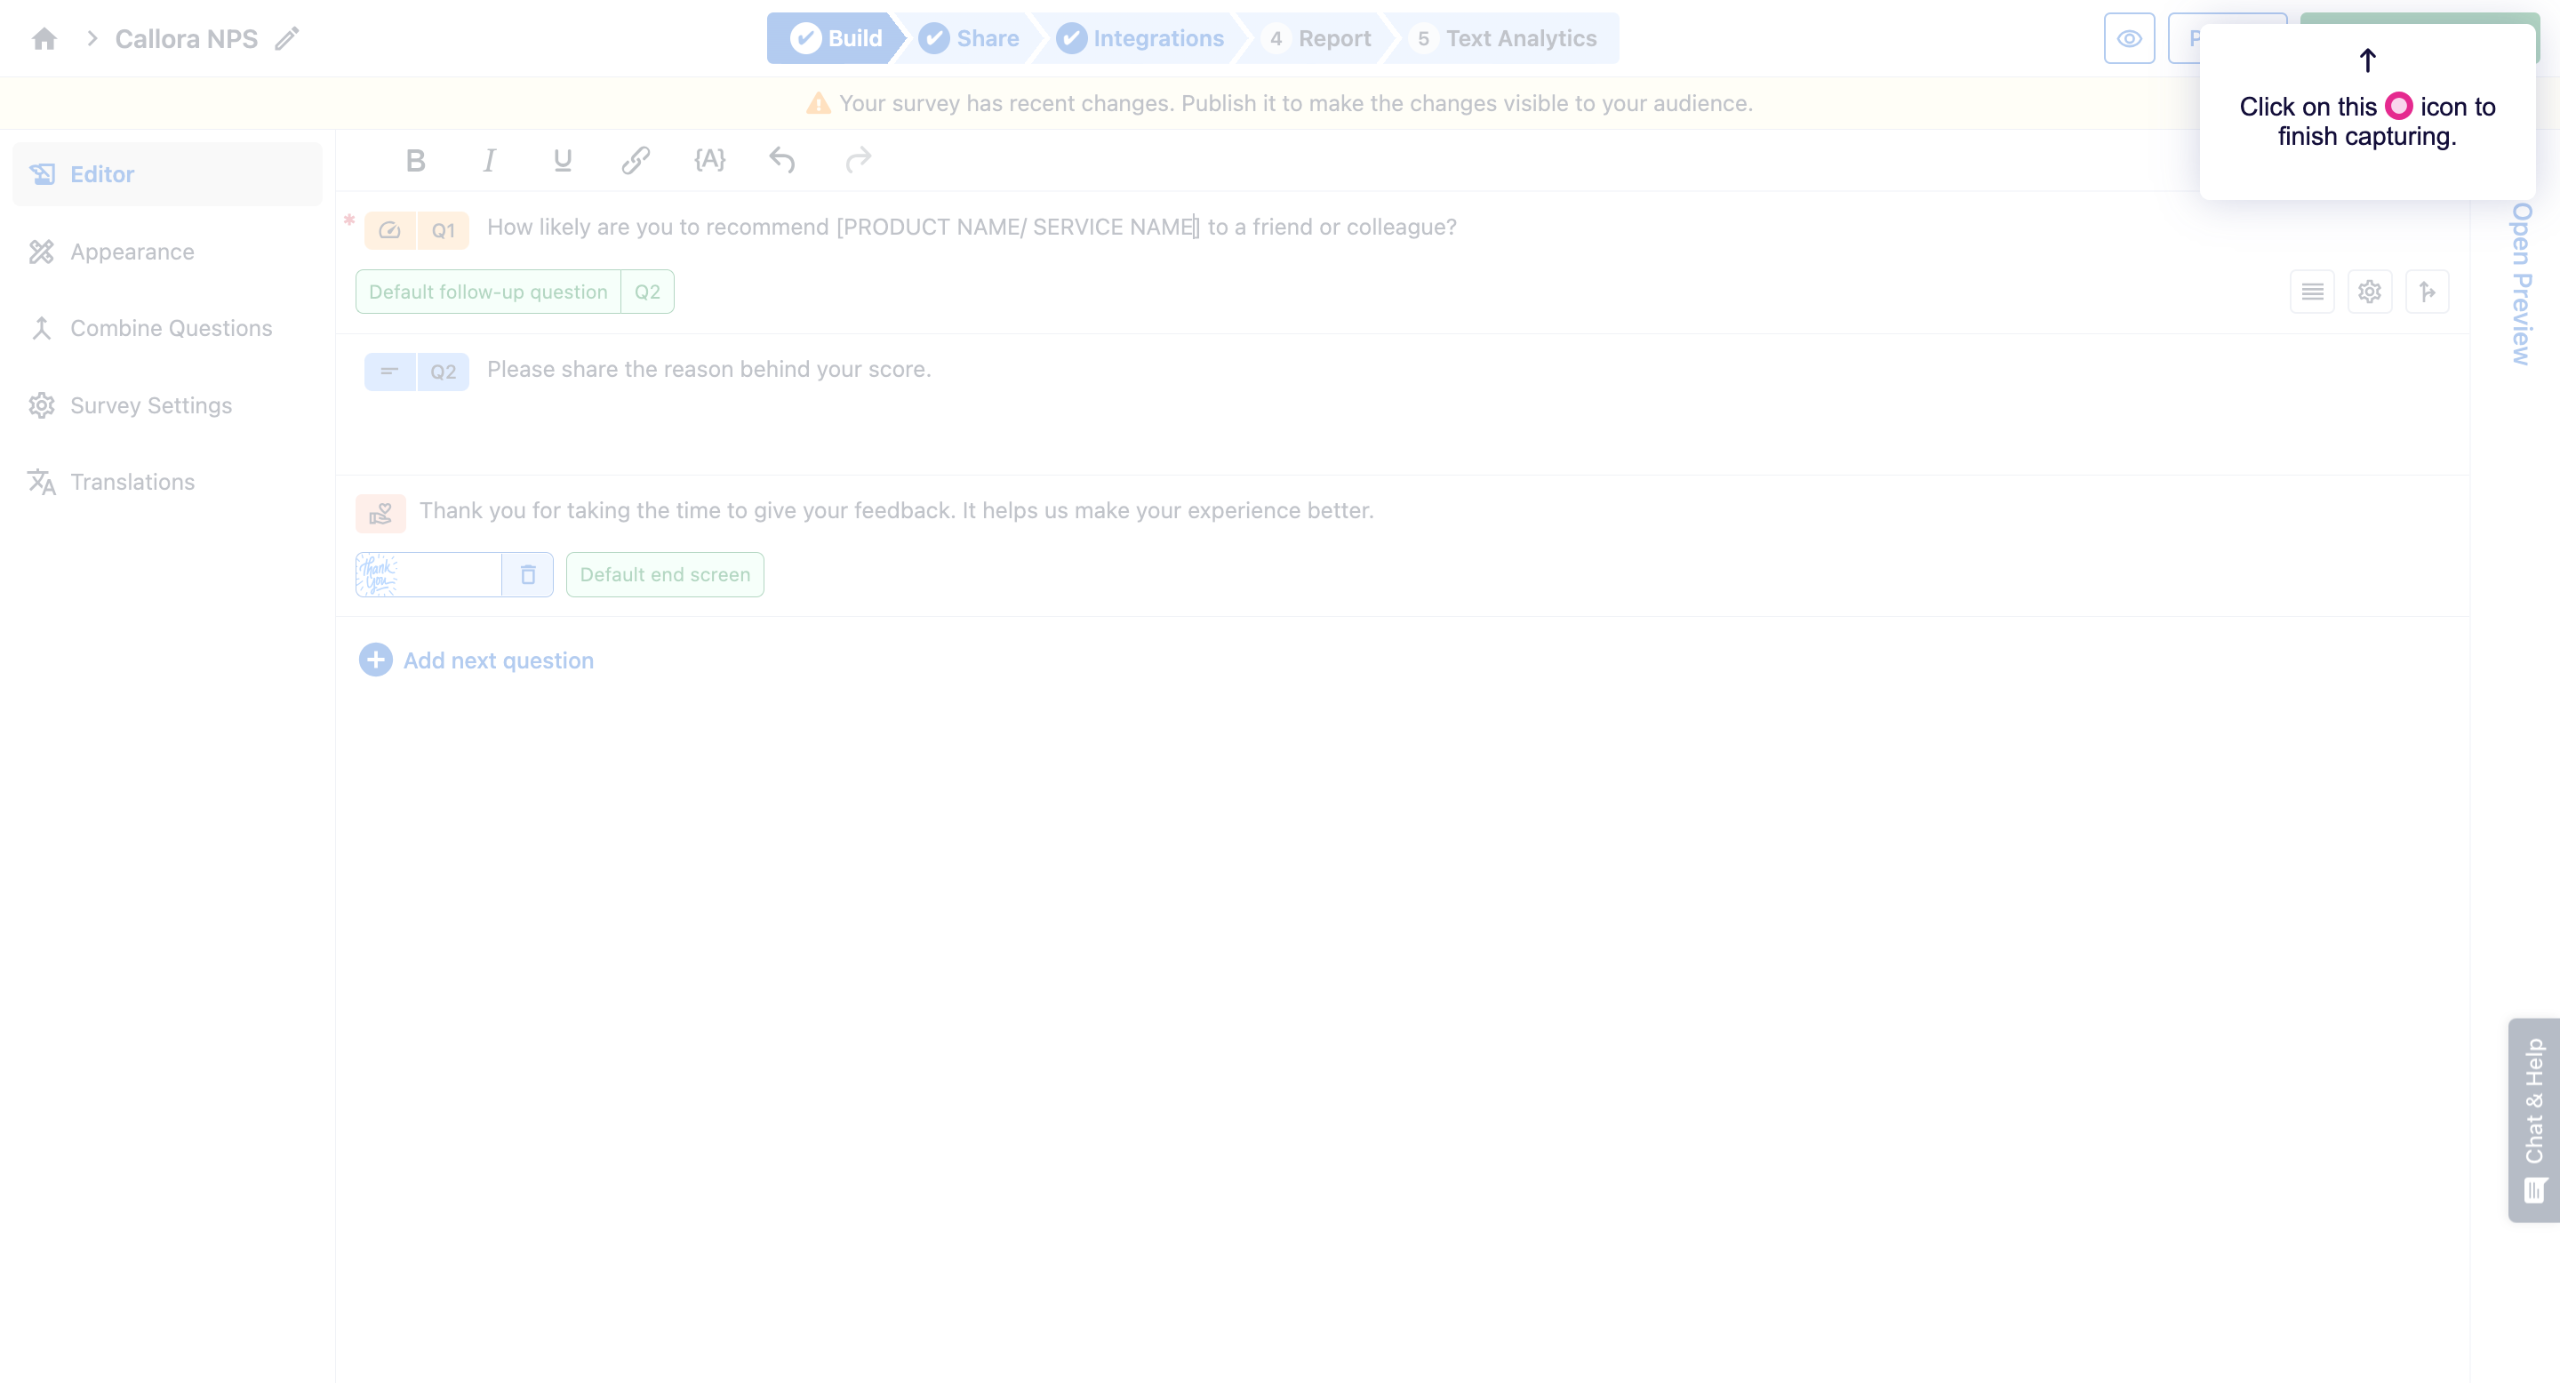Image resolution: width=2560 pixels, height=1383 pixels.
Task: Click the home icon in breadcrumb
Action: coord(44,39)
